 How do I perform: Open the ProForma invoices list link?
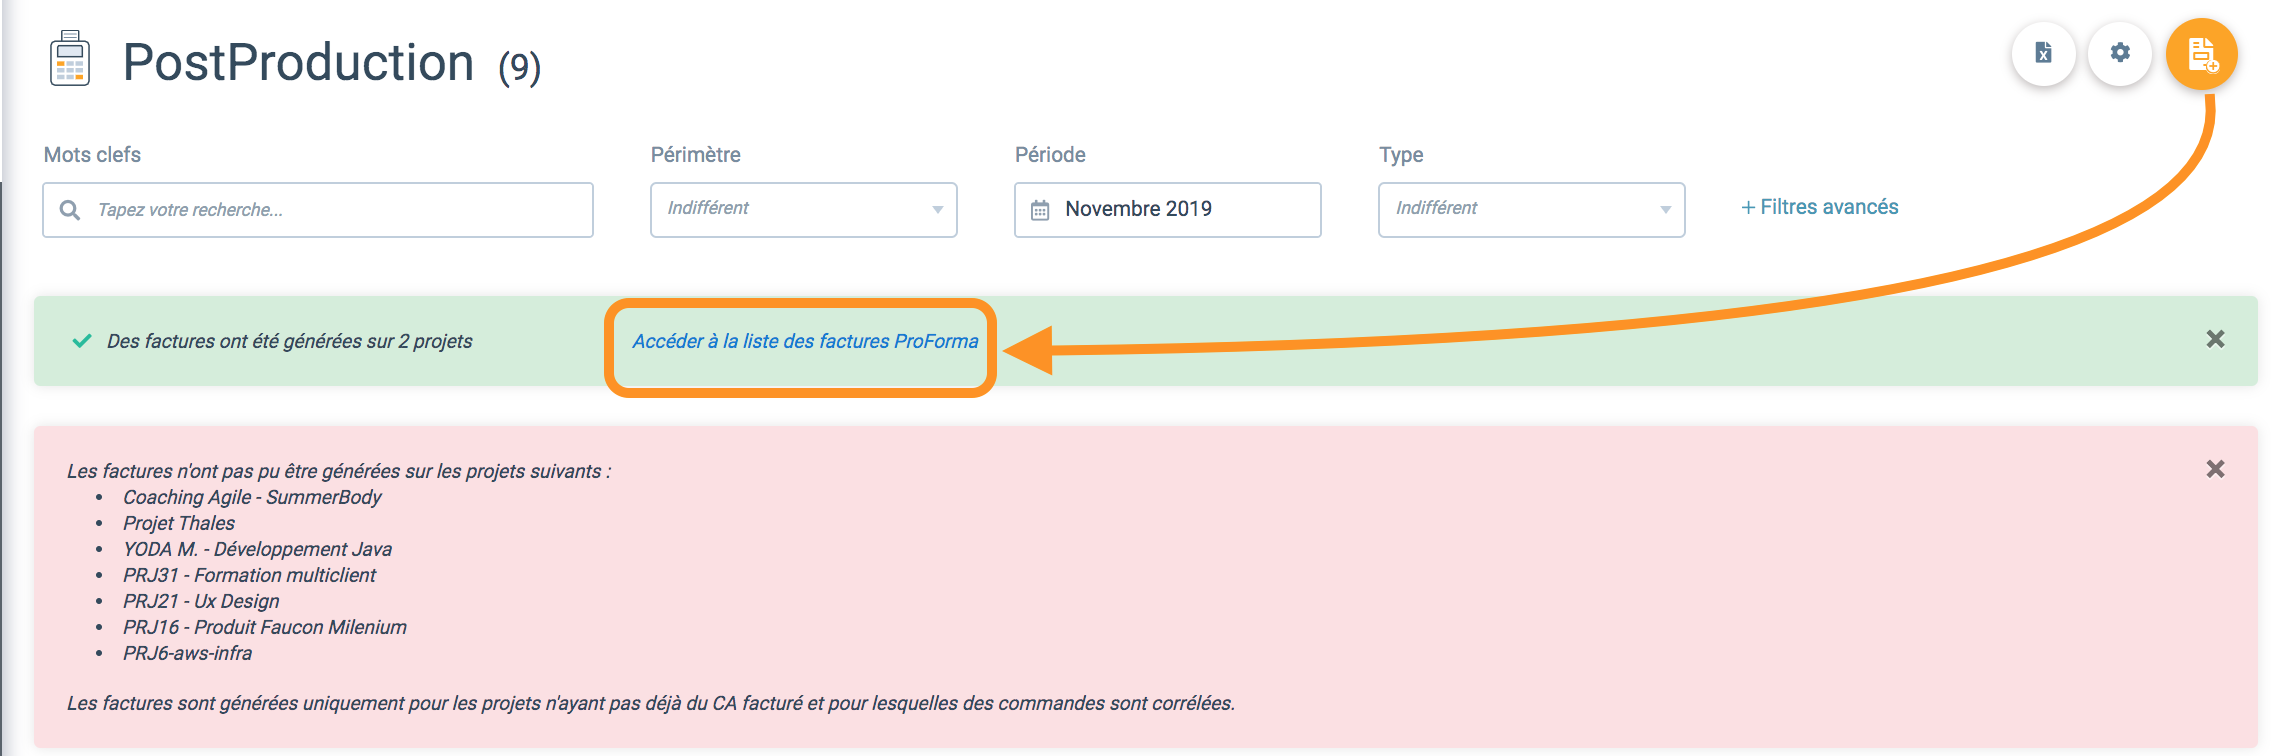coord(805,341)
